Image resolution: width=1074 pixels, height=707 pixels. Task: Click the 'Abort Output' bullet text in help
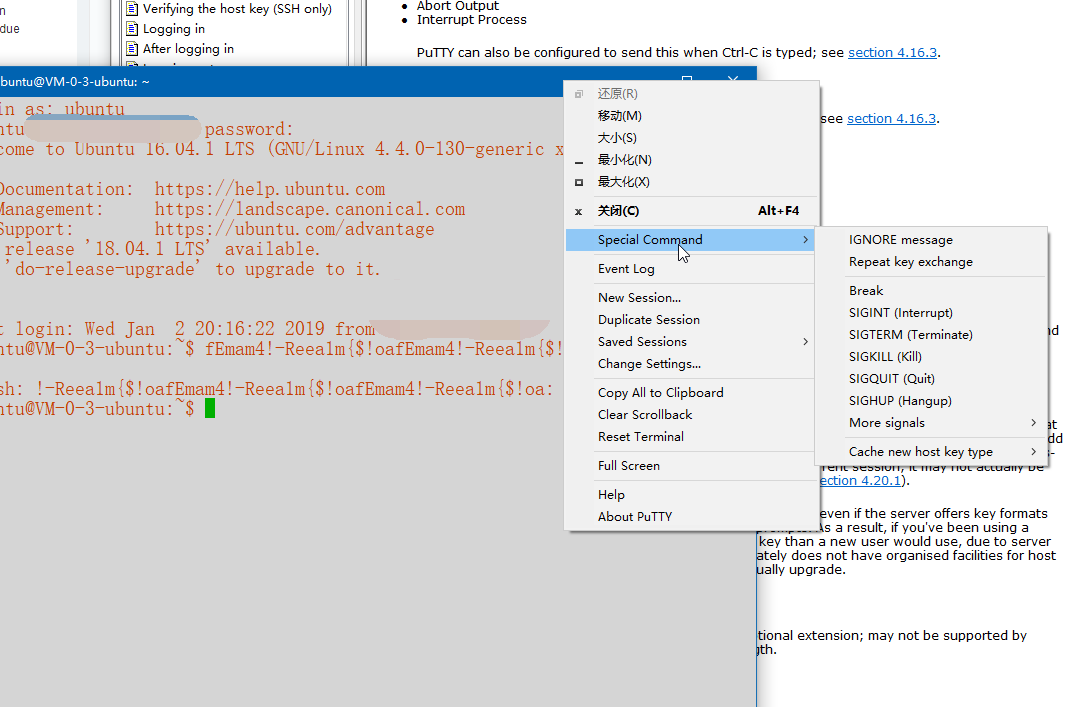(458, 5)
